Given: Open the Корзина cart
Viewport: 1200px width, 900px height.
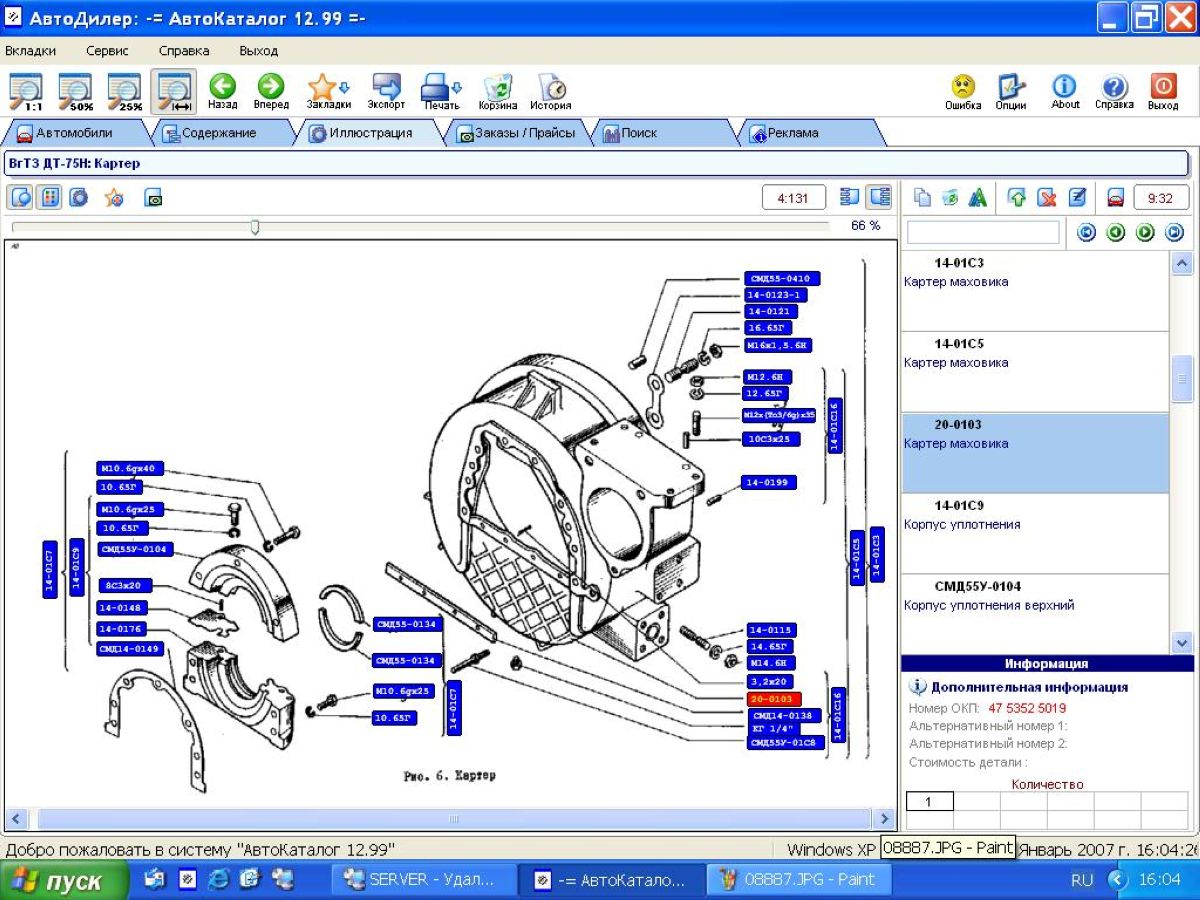Looking at the screenshot, I should pos(497,91).
